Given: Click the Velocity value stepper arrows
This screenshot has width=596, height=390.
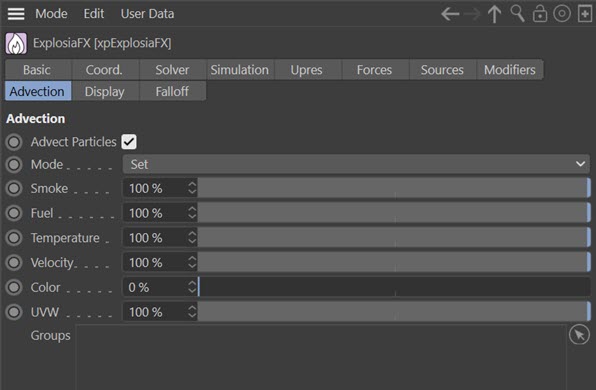Looking at the screenshot, I should click(192, 262).
